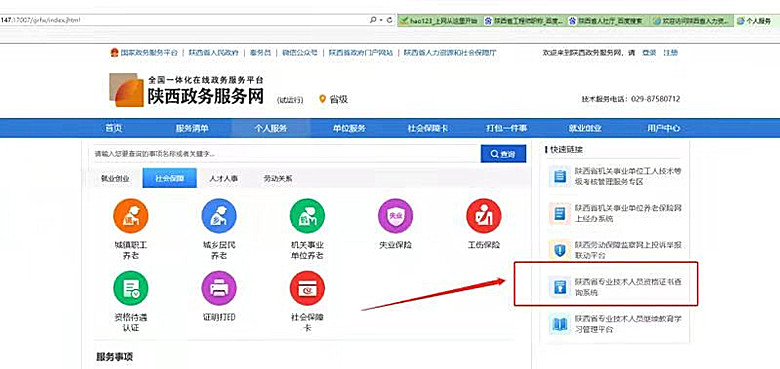Image resolution: width=780 pixels, height=369 pixels.
Task: Click the browser refresh icon
Action: coord(390,20)
